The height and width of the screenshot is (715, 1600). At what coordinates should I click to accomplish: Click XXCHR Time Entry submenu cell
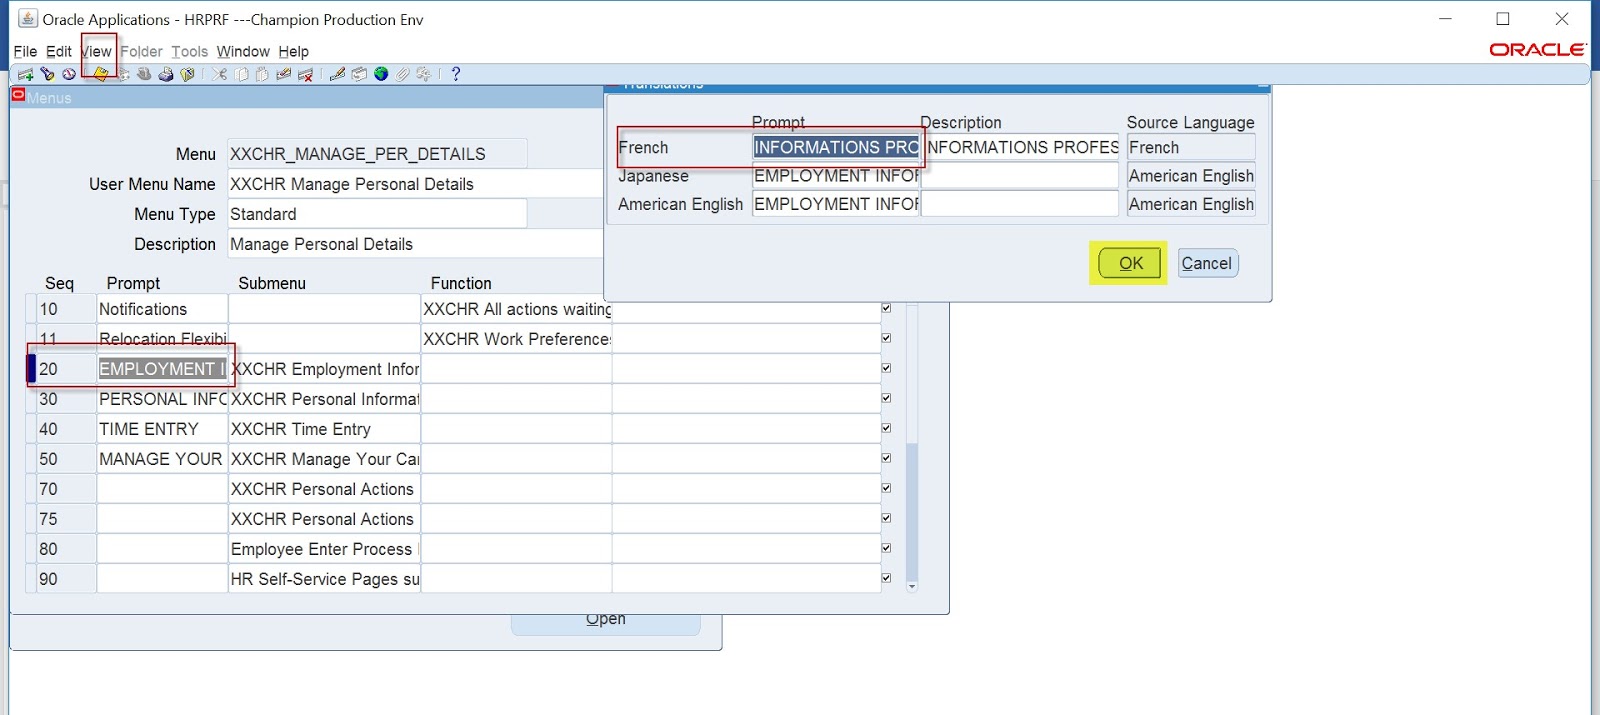tap(324, 429)
